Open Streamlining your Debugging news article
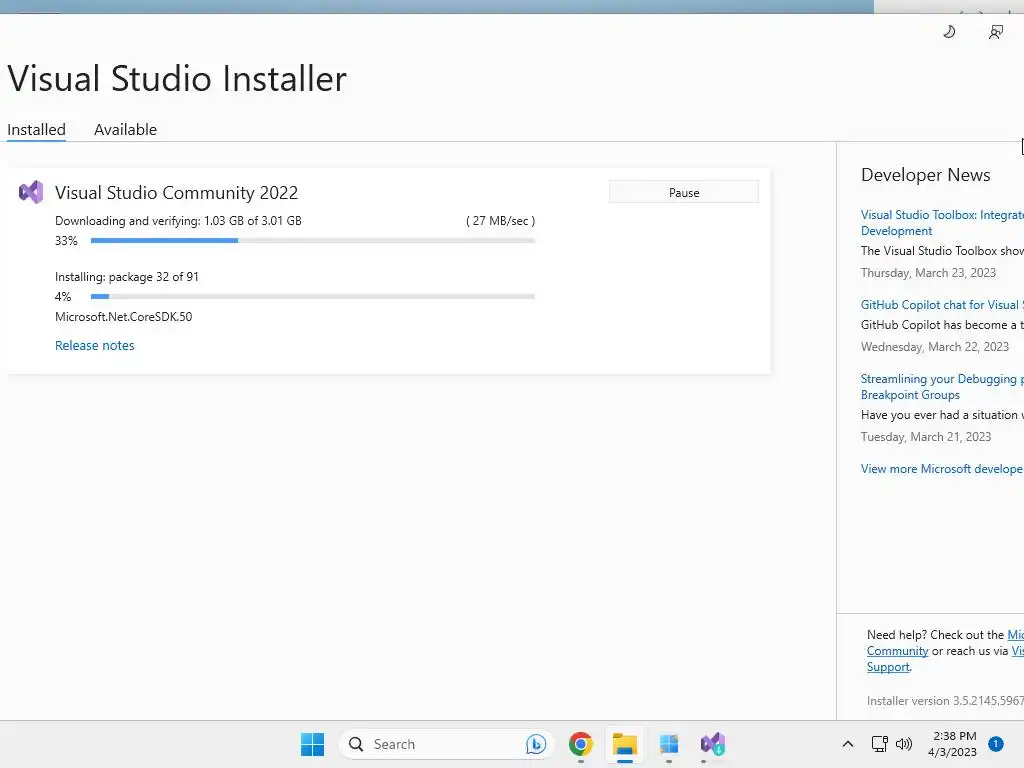This screenshot has height=768, width=1024. click(942, 387)
